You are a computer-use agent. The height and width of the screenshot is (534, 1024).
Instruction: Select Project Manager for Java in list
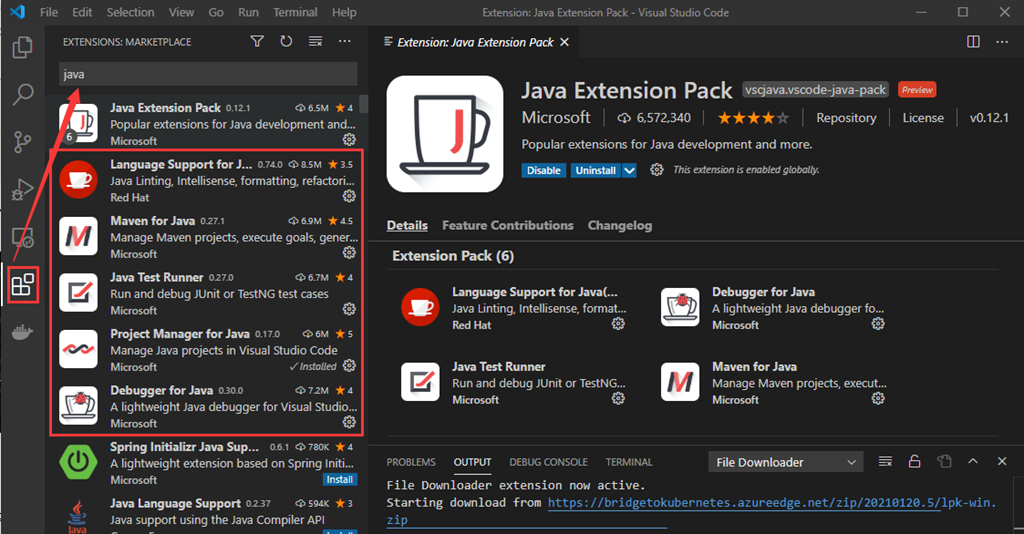(x=206, y=350)
